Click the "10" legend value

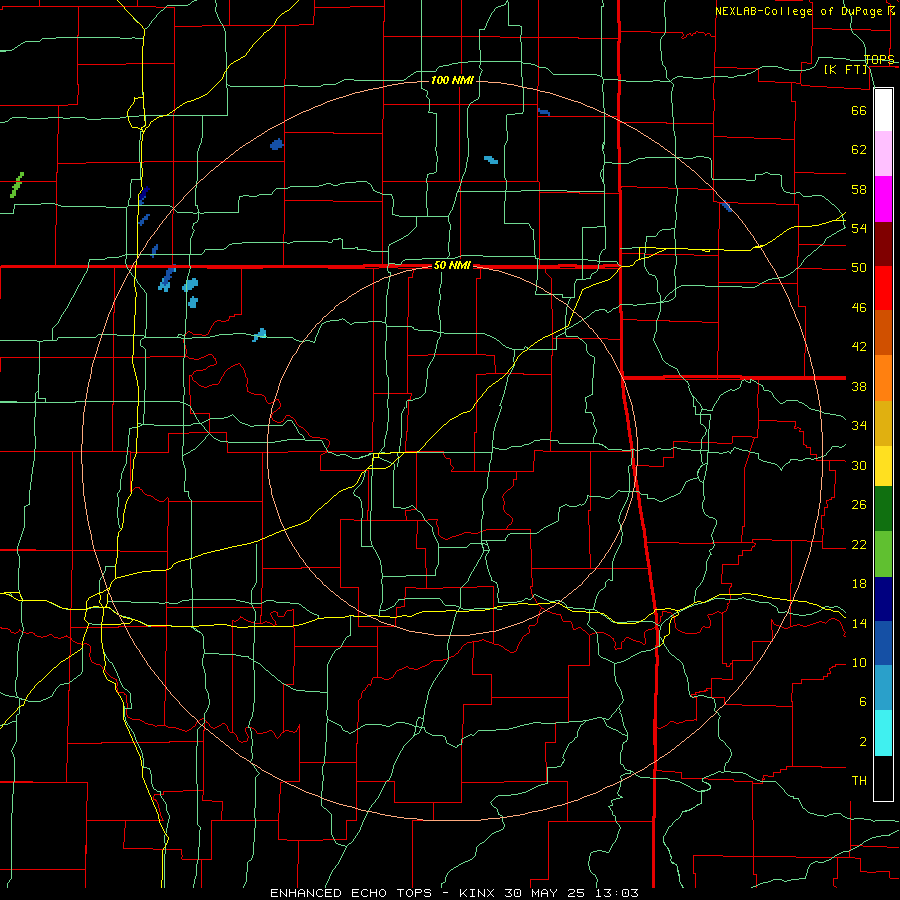click(859, 663)
